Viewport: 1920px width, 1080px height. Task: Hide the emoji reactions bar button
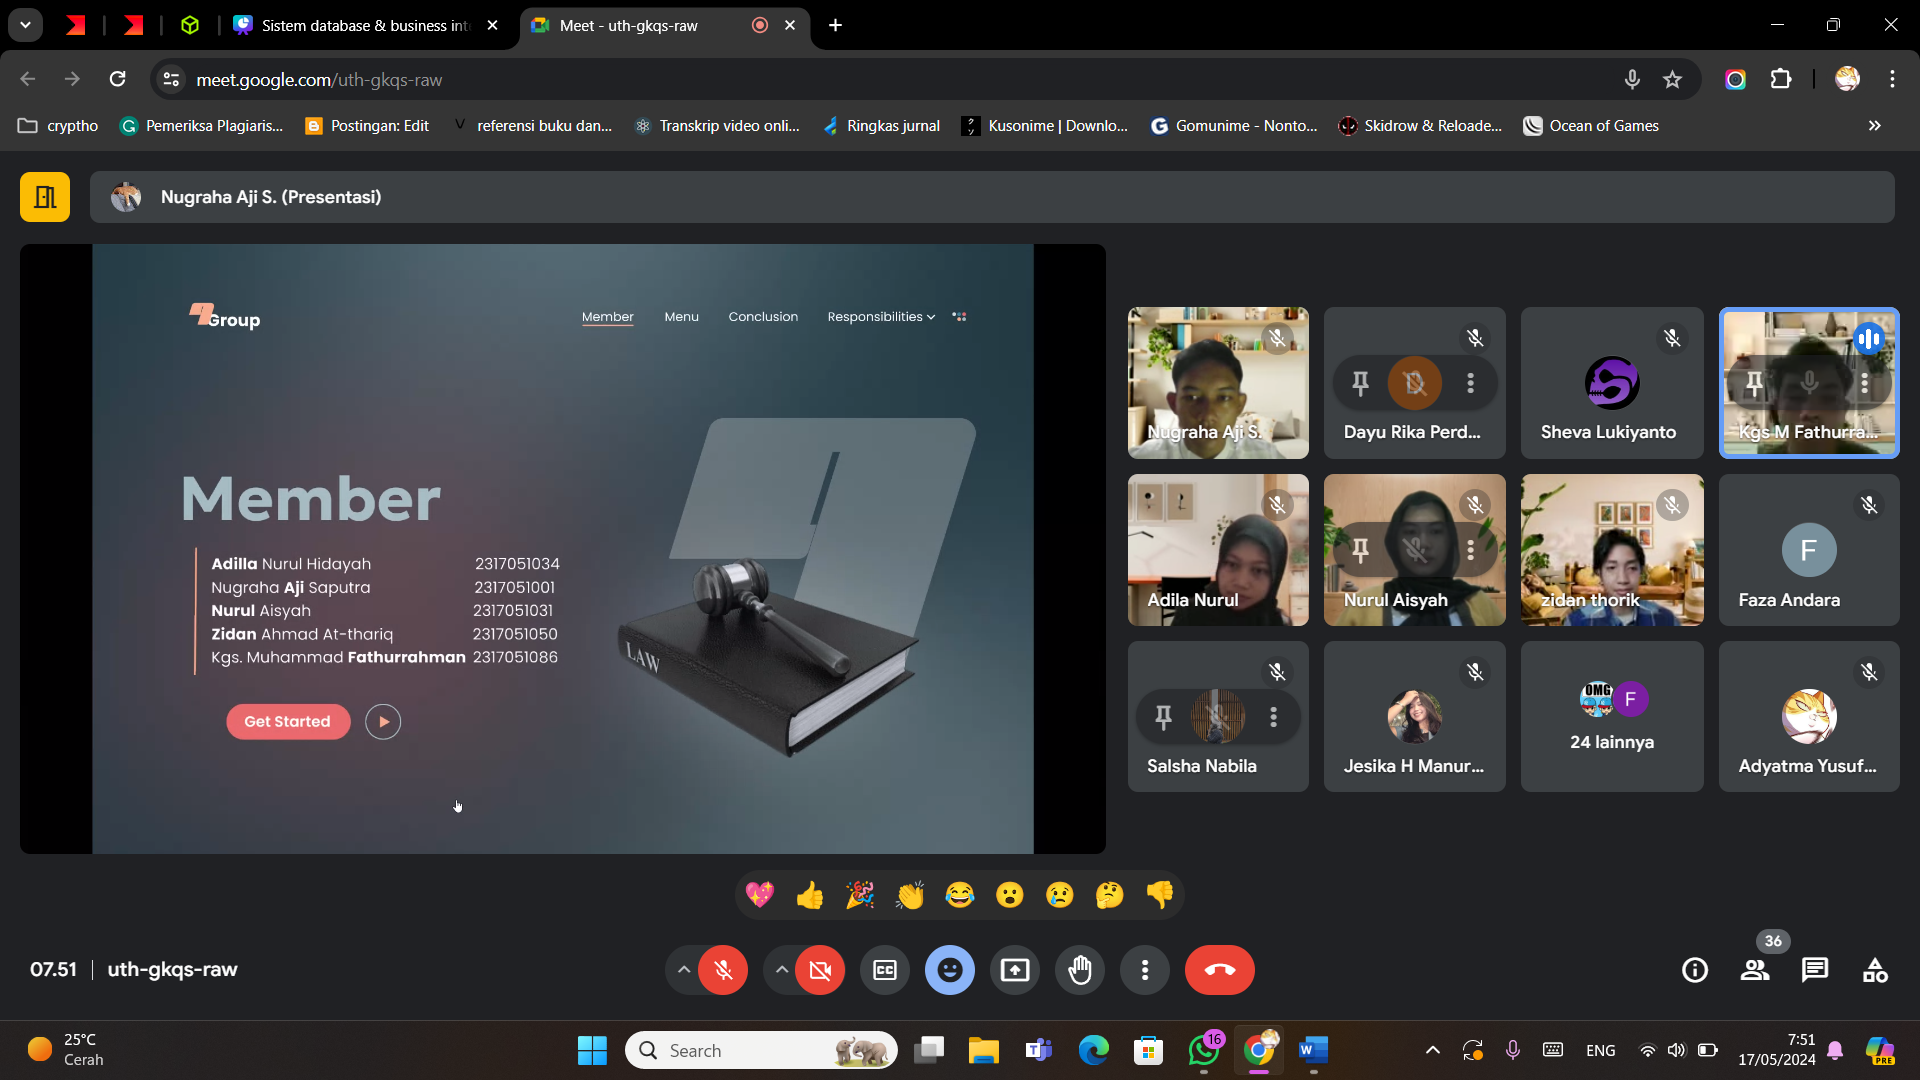pos(949,970)
